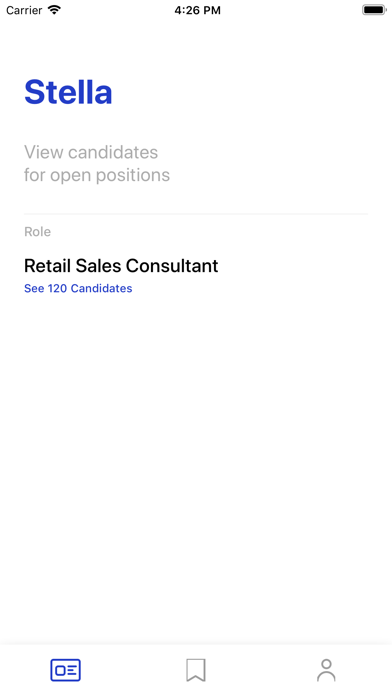
Task: Tap the divider line above Role
Action: 196,214
